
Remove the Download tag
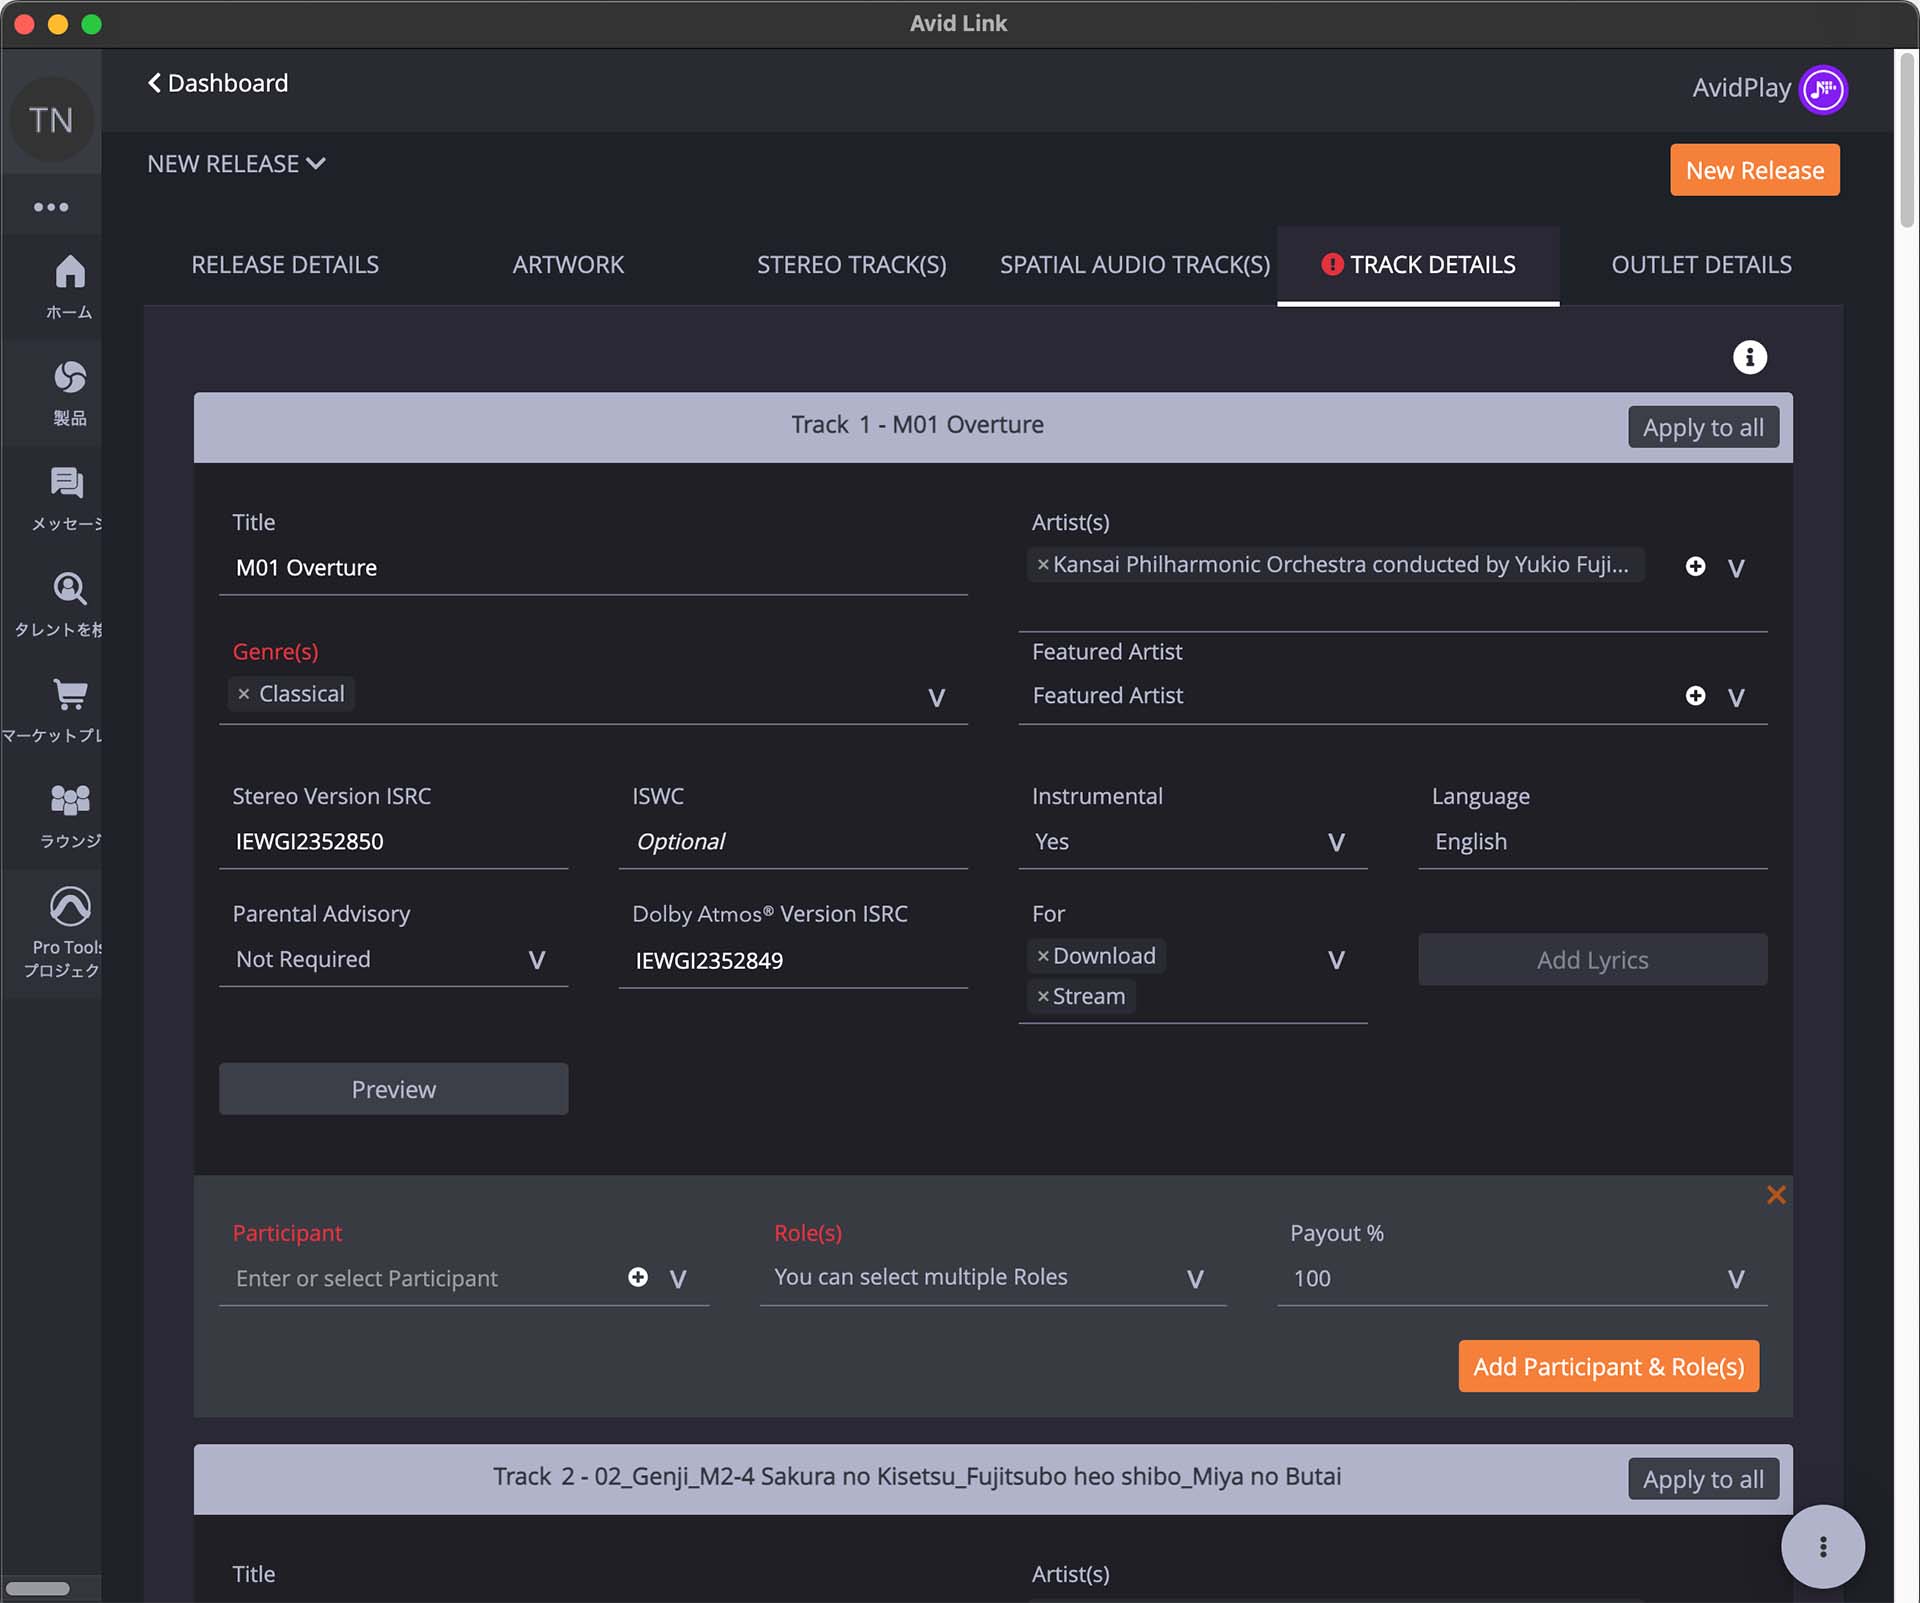pos(1042,956)
